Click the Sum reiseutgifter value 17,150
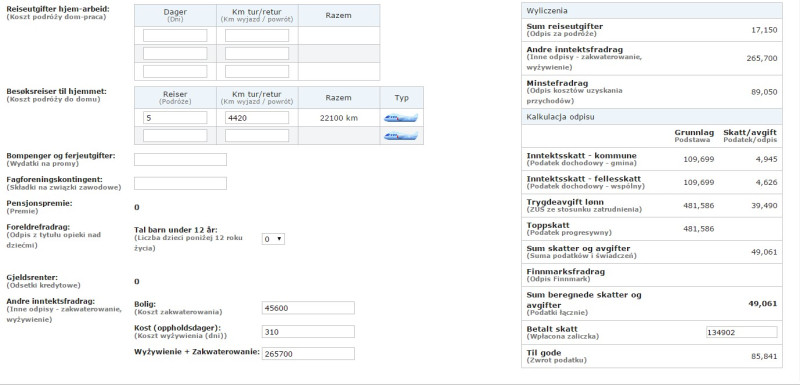 click(x=764, y=30)
